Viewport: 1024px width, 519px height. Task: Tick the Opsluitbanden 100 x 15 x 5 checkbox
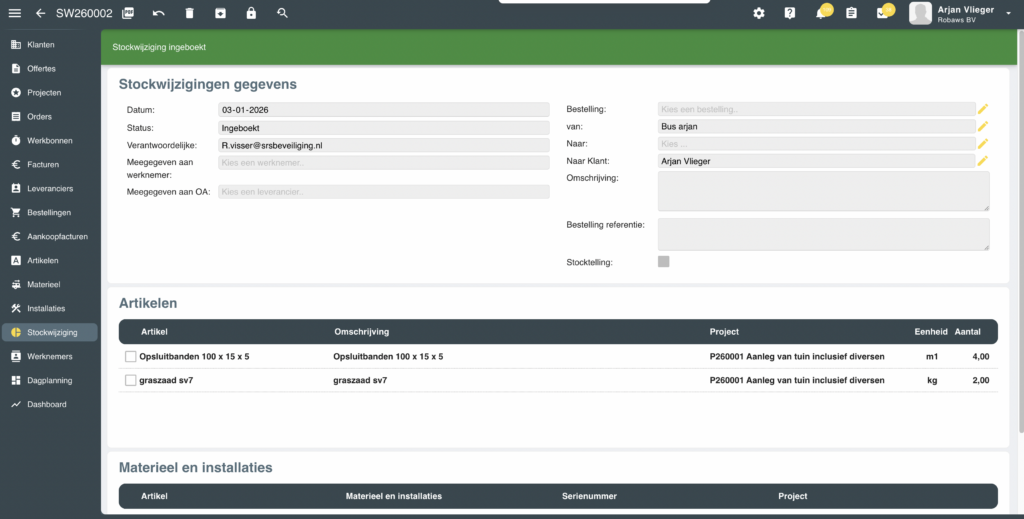[x=130, y=357]
